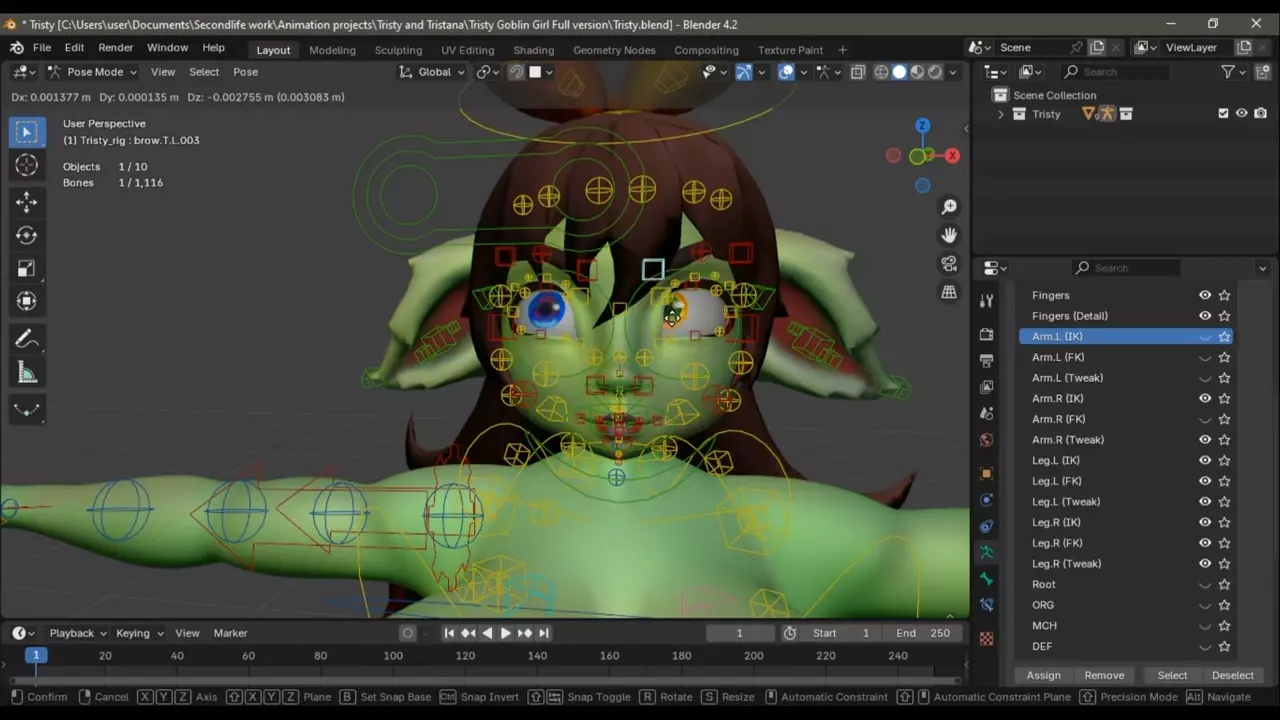
Task: Activate the Cursor tool
Action: tap(27, 165)
